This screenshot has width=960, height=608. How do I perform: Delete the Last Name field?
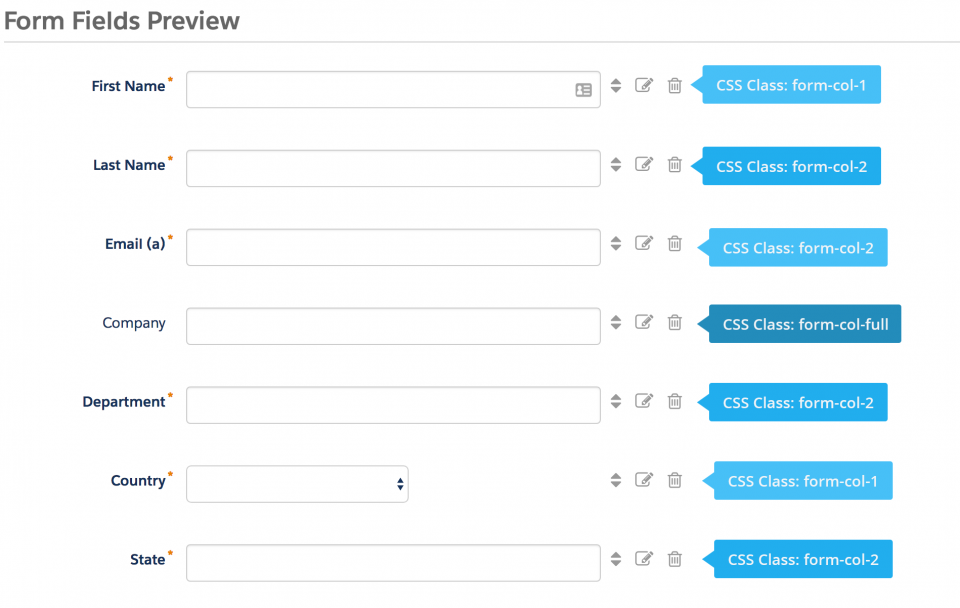(675, 164)
